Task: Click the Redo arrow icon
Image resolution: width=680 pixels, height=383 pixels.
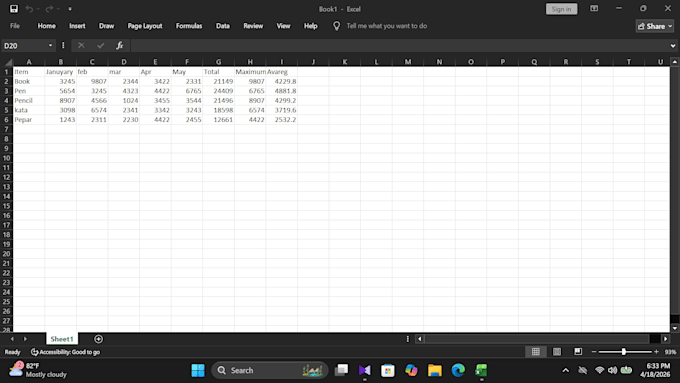Action: pyautogui.click(x=49, y=9)
